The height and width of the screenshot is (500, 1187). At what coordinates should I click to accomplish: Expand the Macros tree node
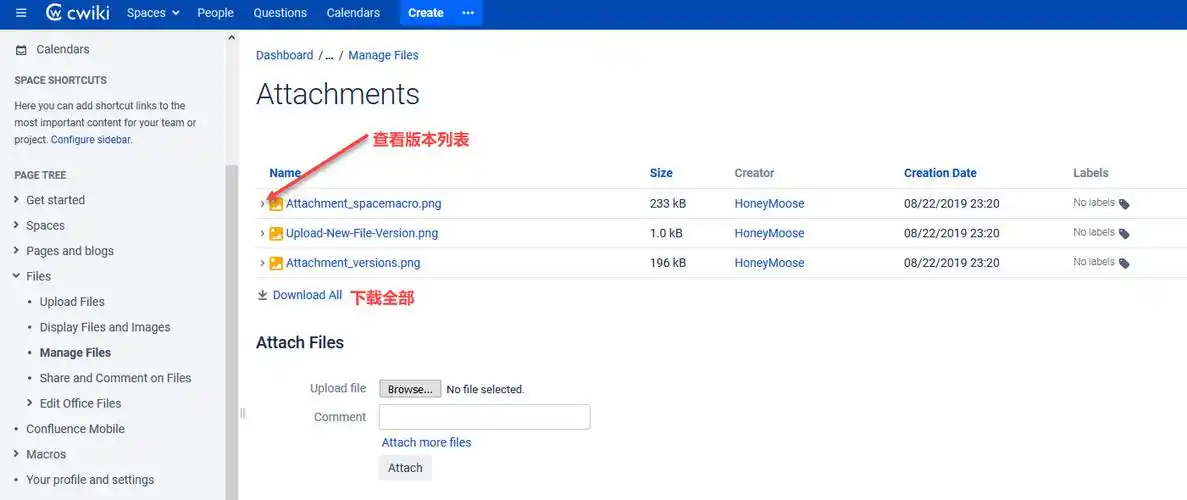17,455
